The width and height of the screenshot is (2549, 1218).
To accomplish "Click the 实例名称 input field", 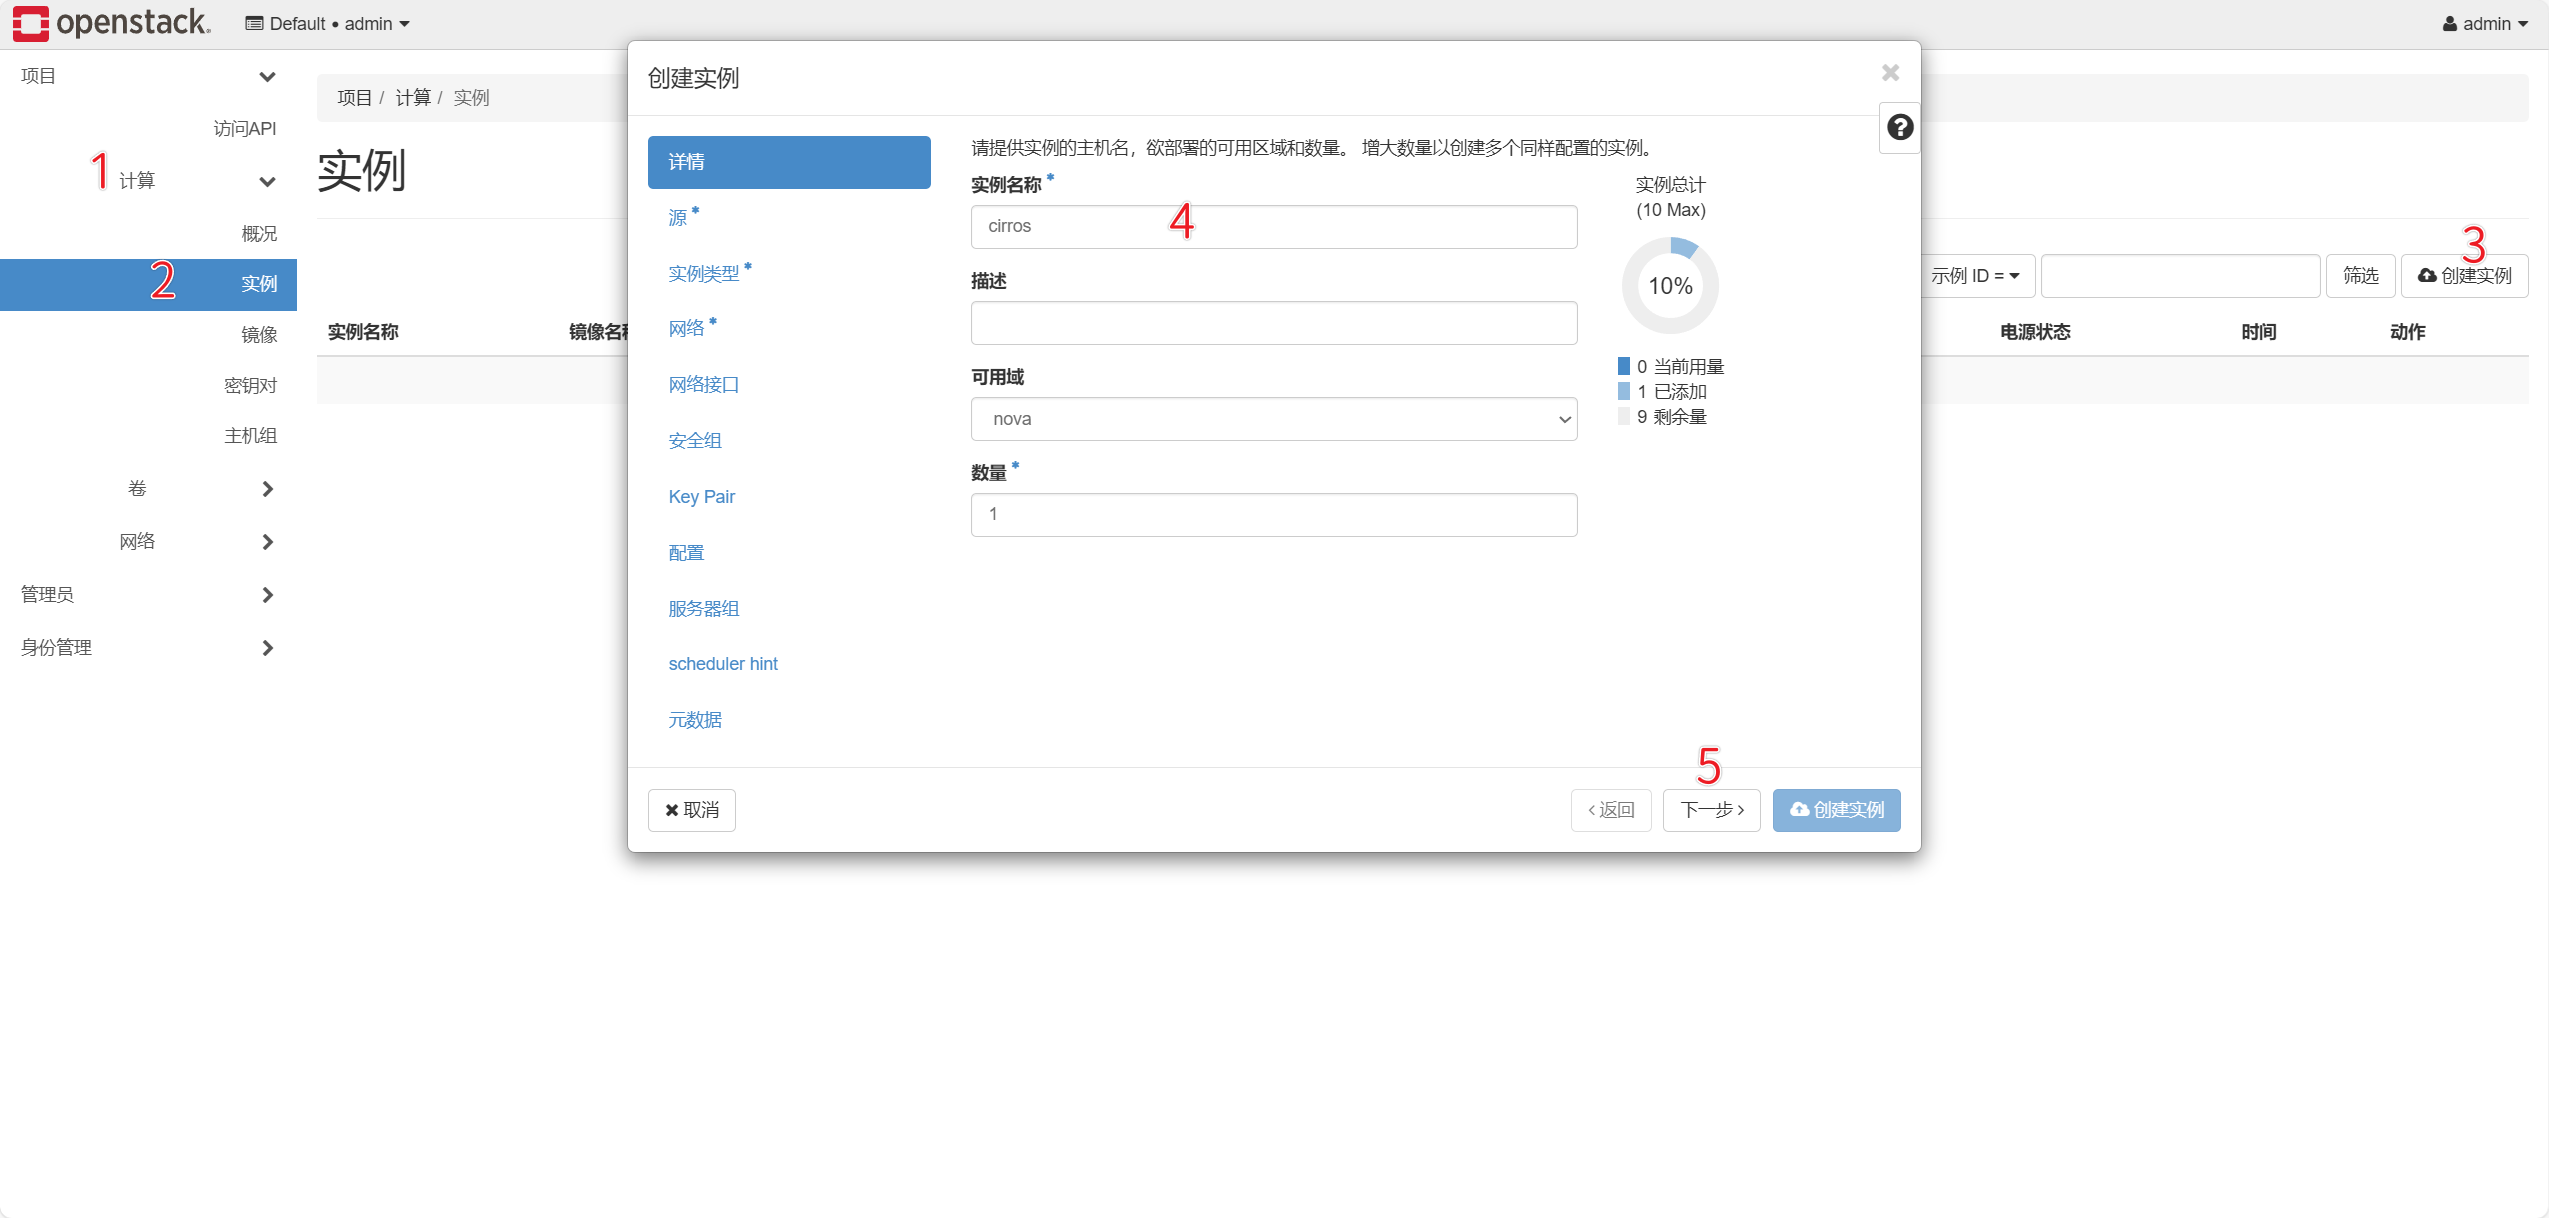I will tap(1273, 227).
